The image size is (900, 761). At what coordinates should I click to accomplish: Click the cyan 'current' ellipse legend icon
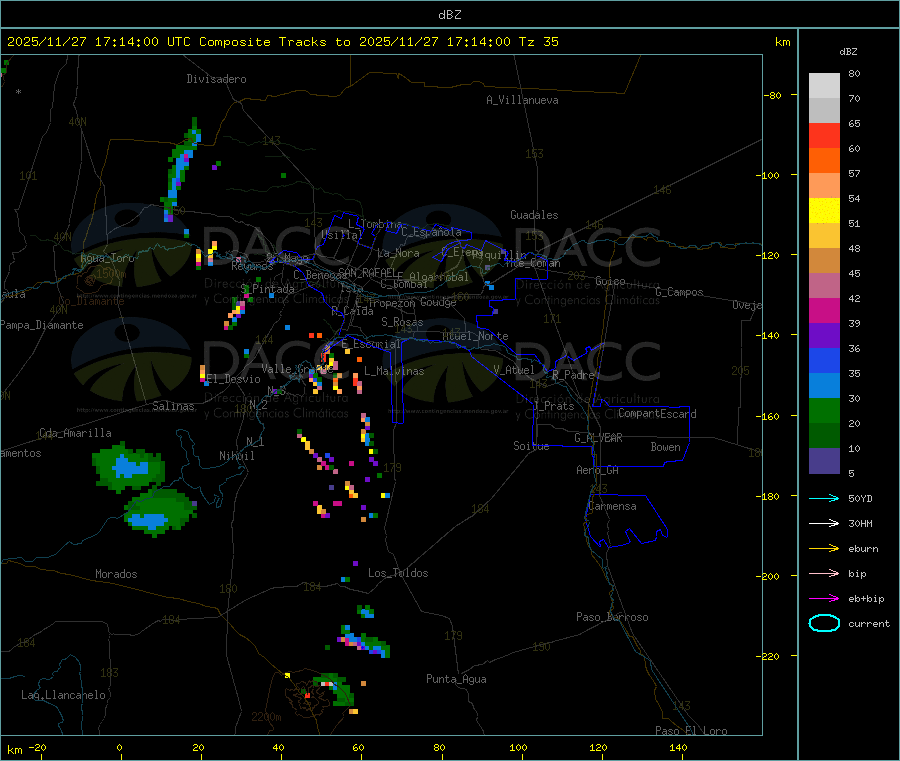tap(824, 623)
